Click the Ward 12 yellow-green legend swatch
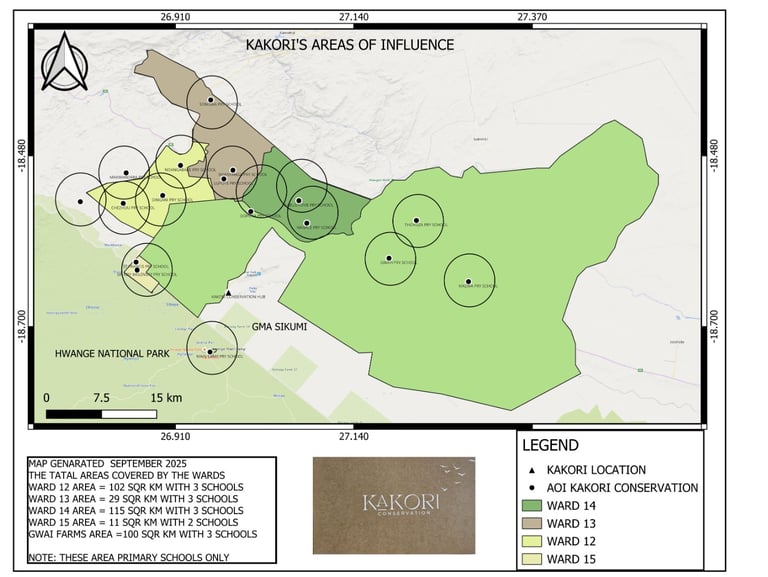Image resolution: width=768 pixels, height=577 pixels. point(532,541)
